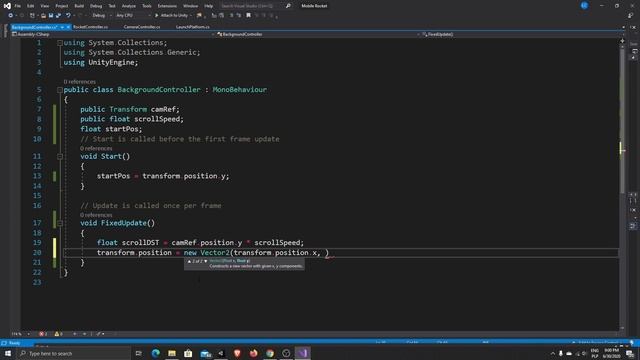640x360 pixels.
Task: Click references link above BackgroundController class
Action: coord(80,82)
